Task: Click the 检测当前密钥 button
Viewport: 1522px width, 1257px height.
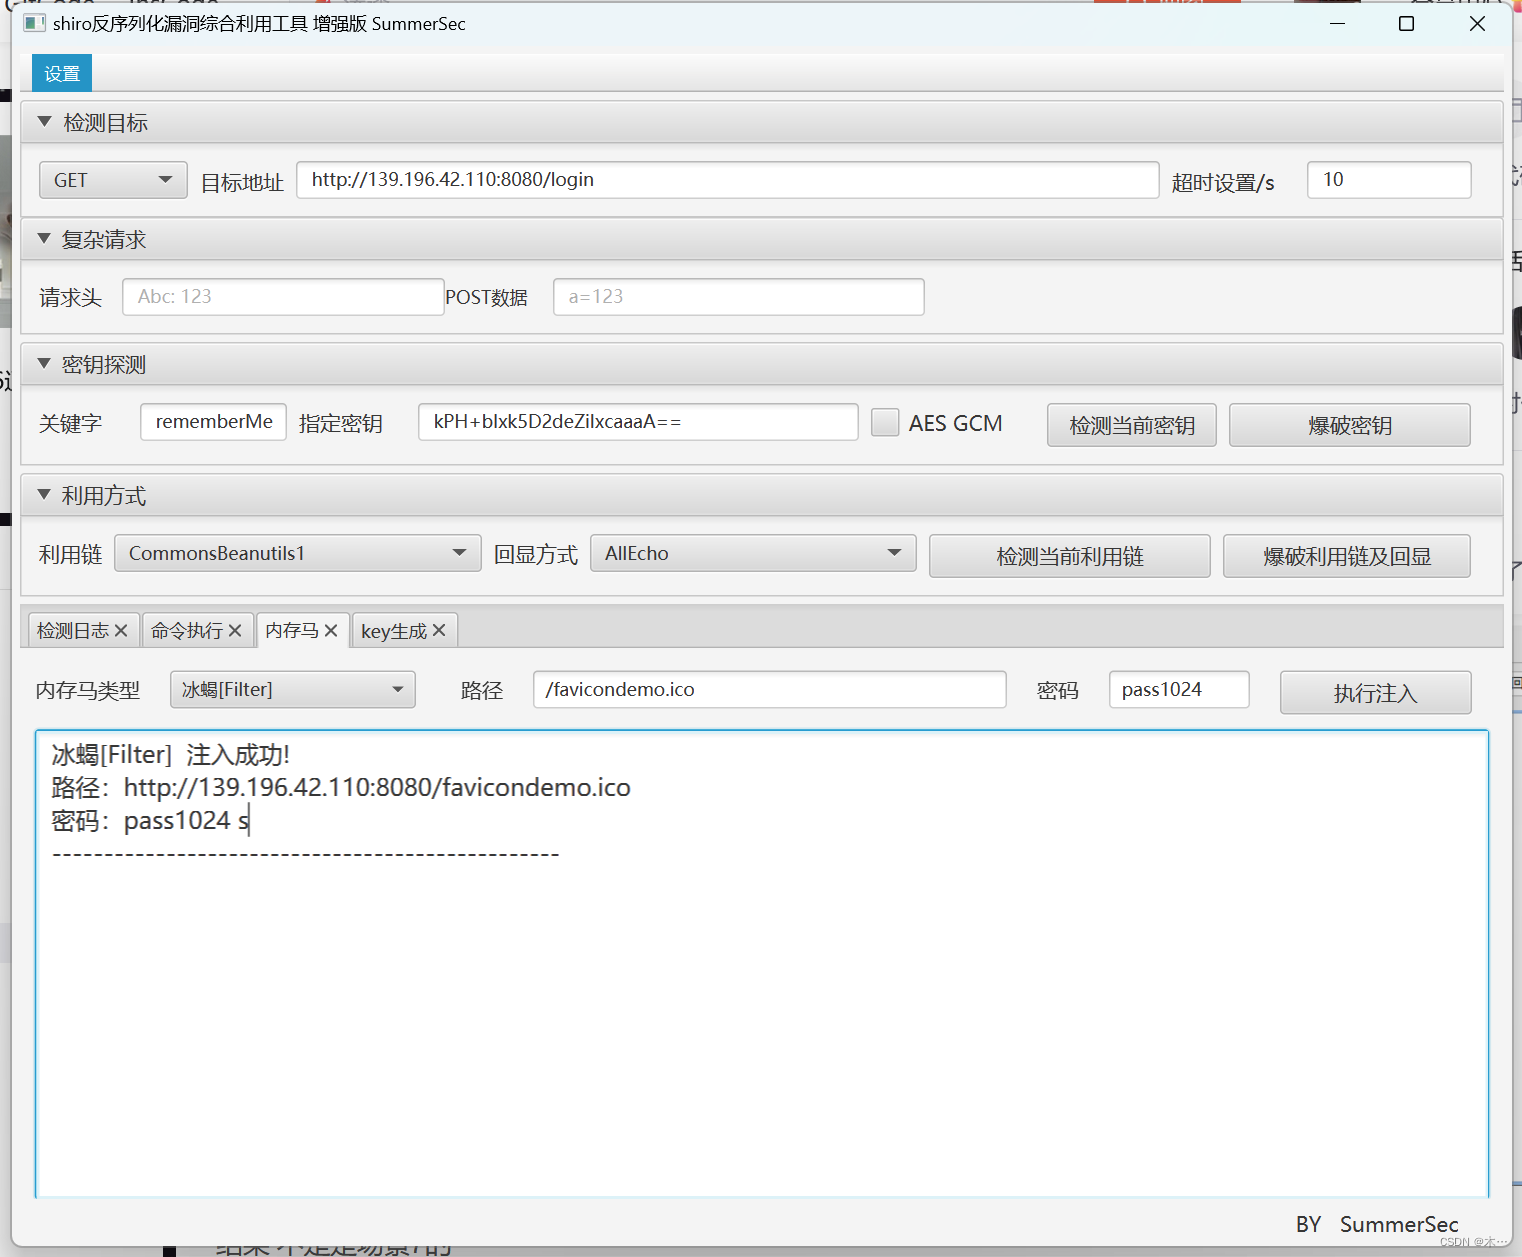Action: (x=1132, y=425)
